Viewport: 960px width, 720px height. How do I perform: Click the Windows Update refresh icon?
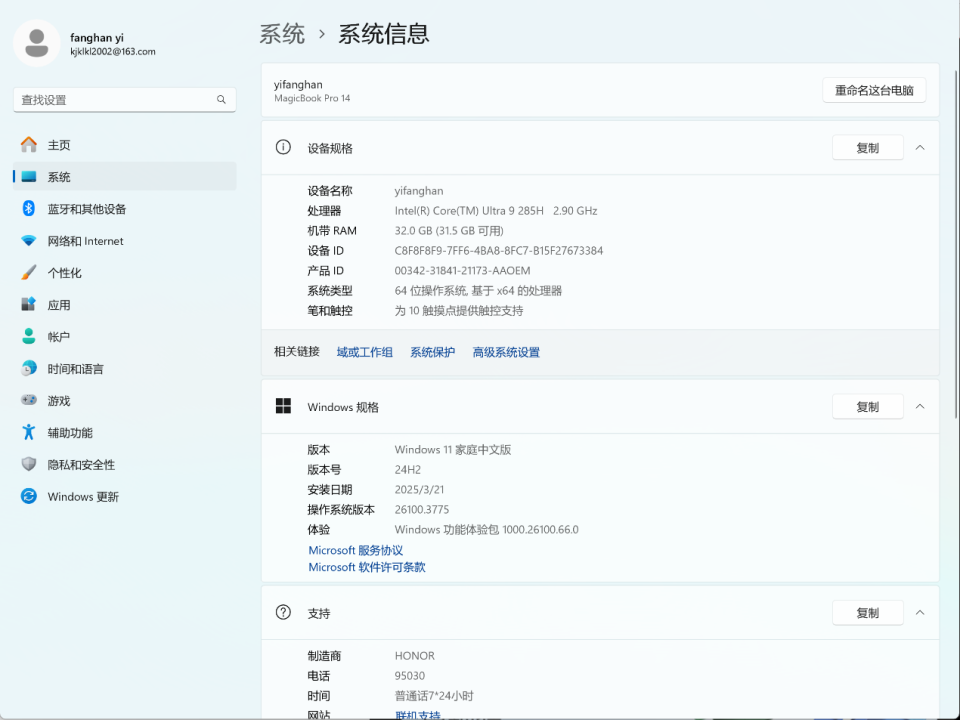coord(29,496)
